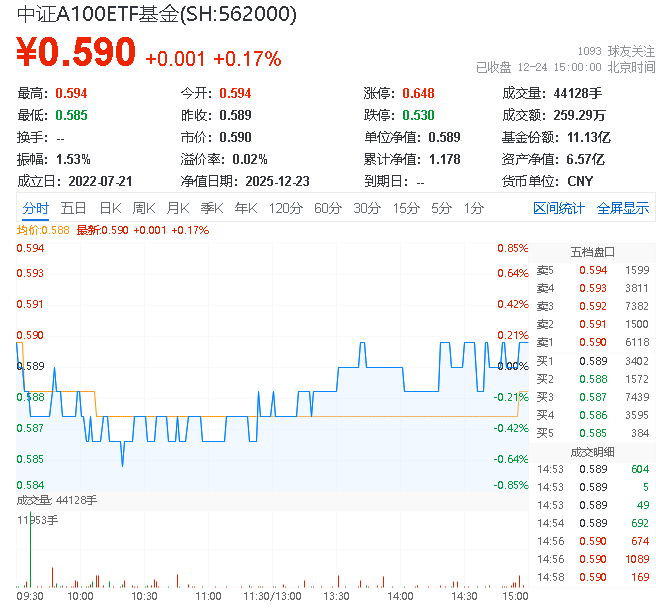
Task: Open the 15分 interval chart
Action: click(406, 208)
